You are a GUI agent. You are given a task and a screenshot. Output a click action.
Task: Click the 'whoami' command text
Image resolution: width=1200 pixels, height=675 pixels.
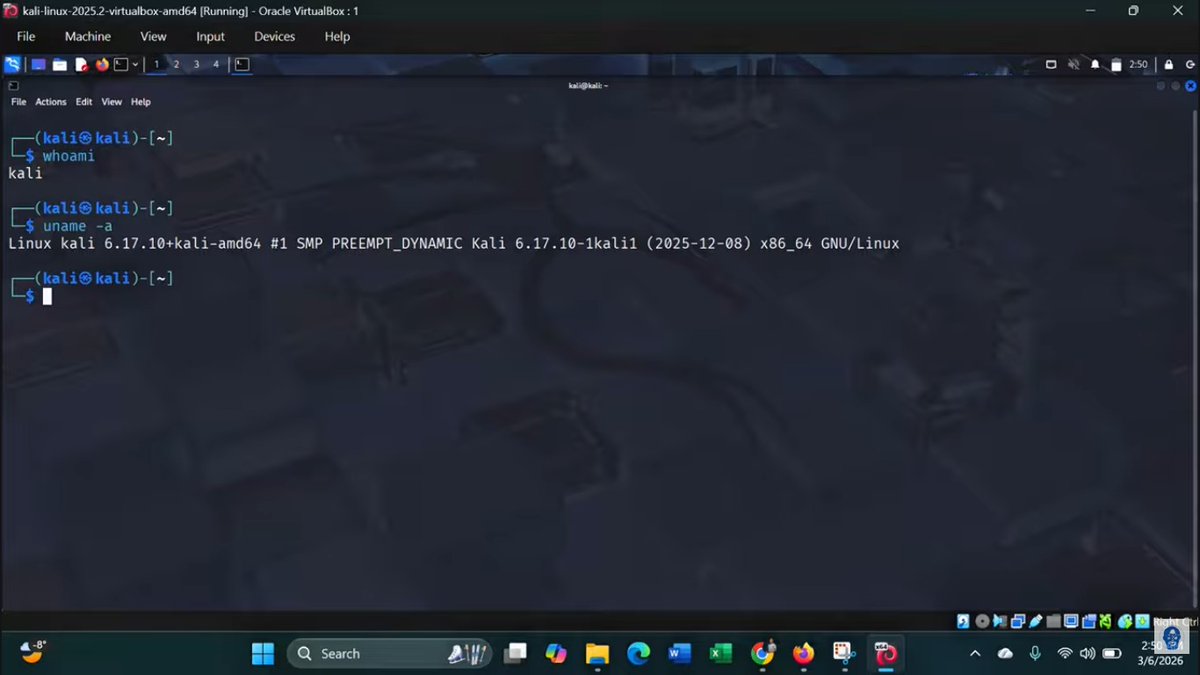68,156
